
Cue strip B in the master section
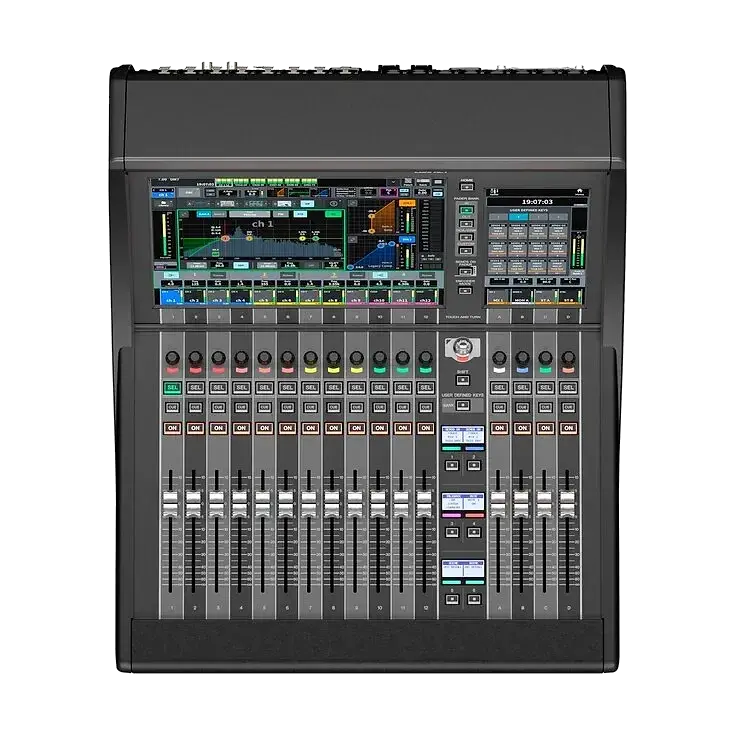[x=522, y=408]
